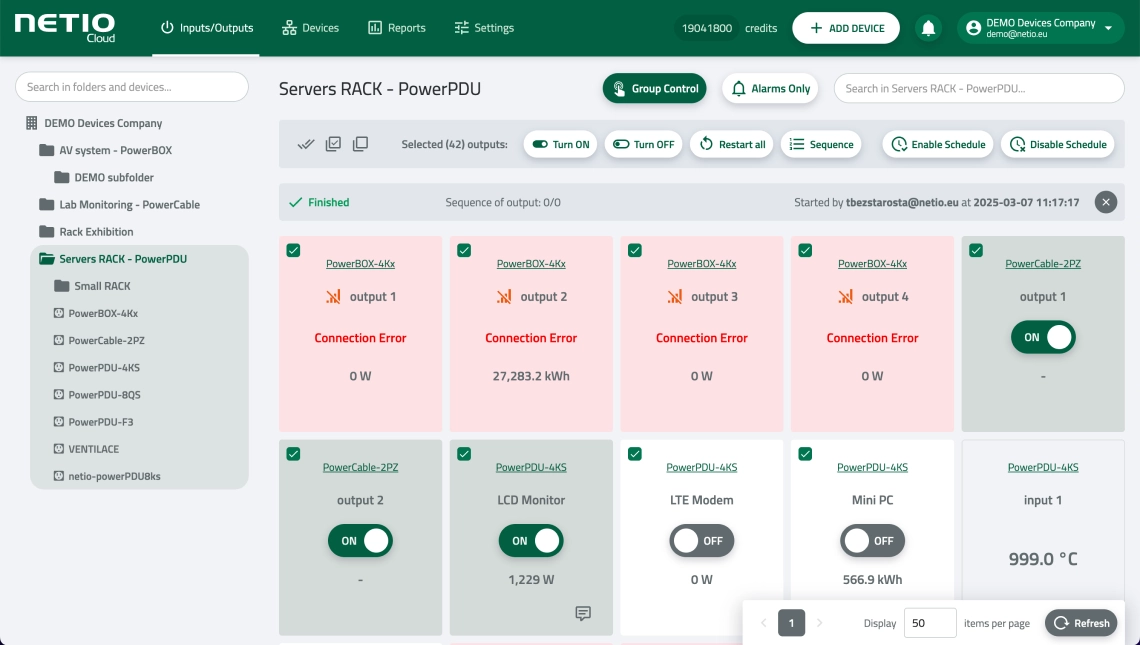Dismiss the Finished status bar

pos(1105,202)
